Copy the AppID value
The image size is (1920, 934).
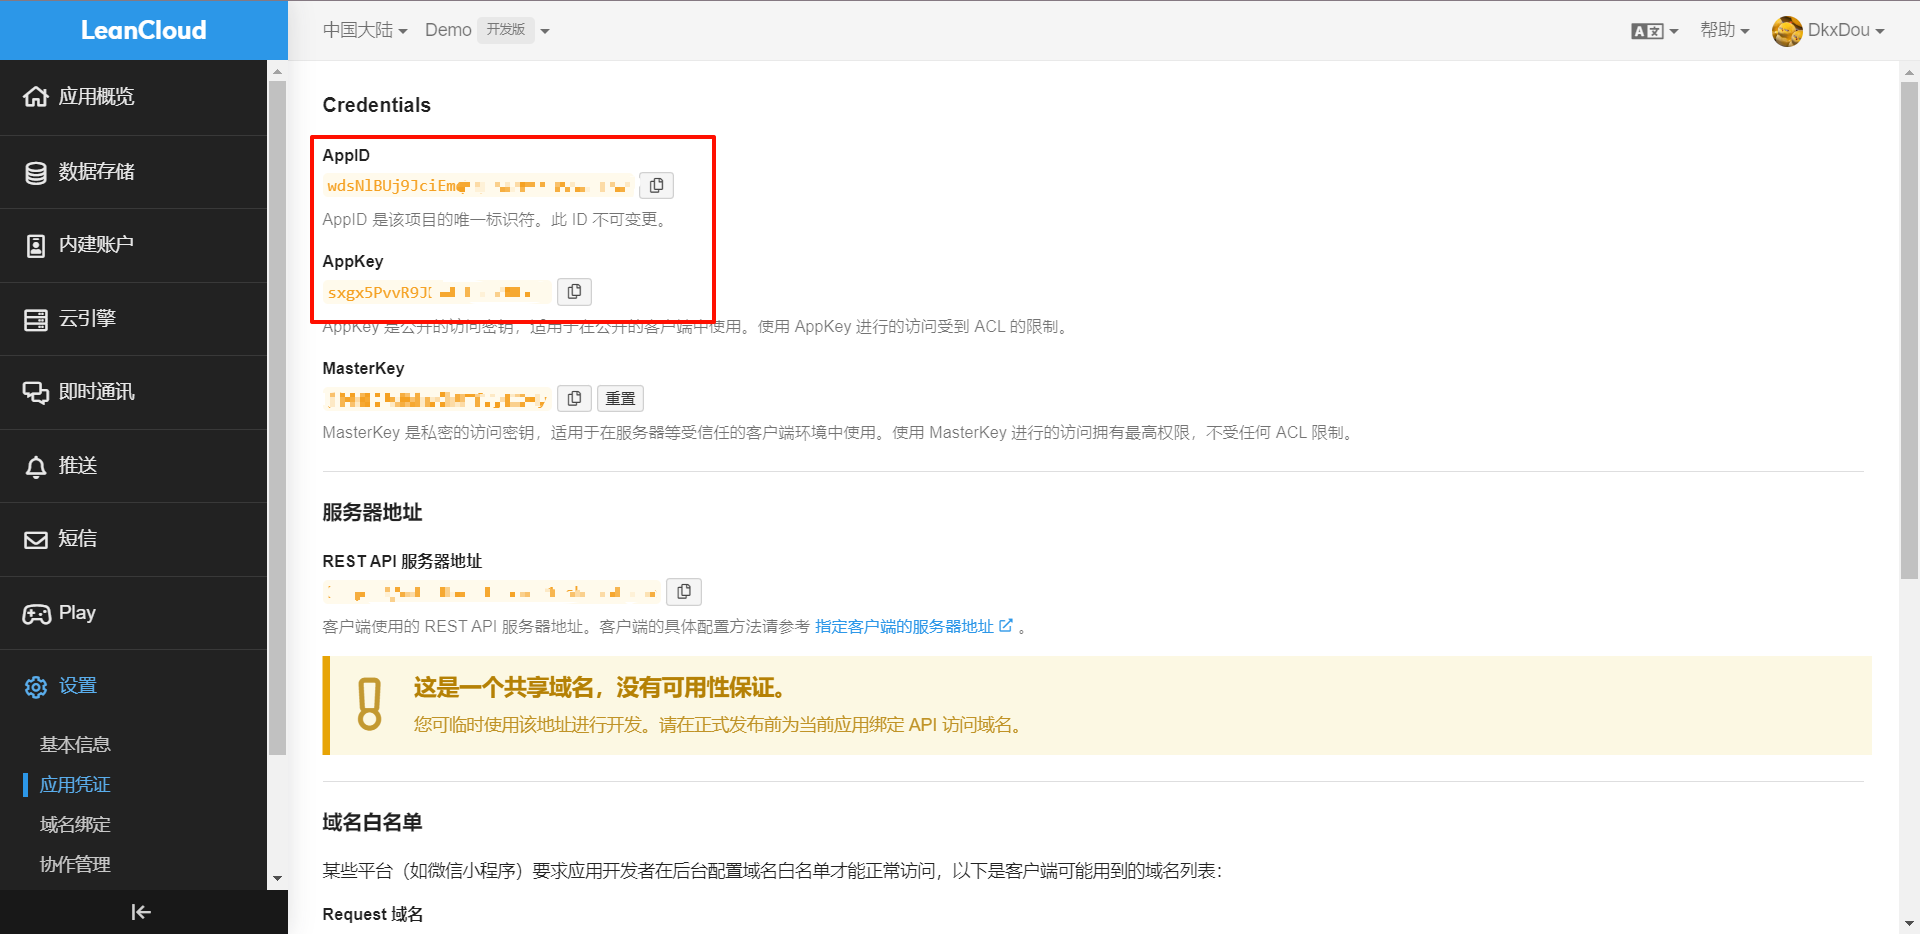click(x=656, y=185)
